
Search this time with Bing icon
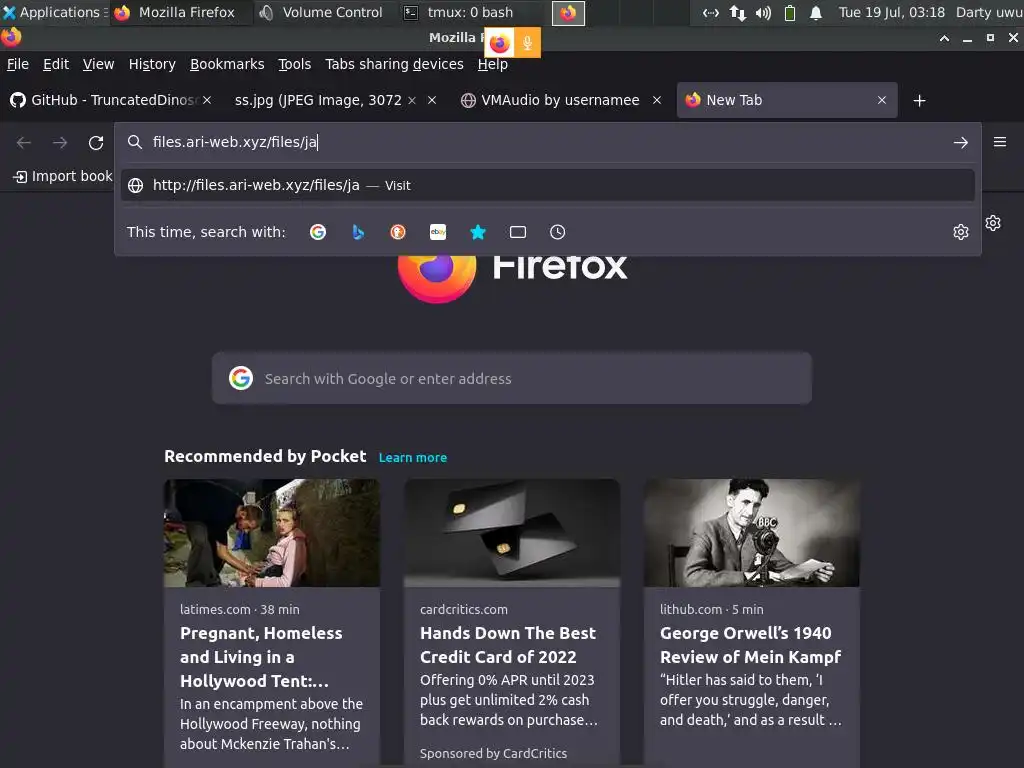point(358,232)
